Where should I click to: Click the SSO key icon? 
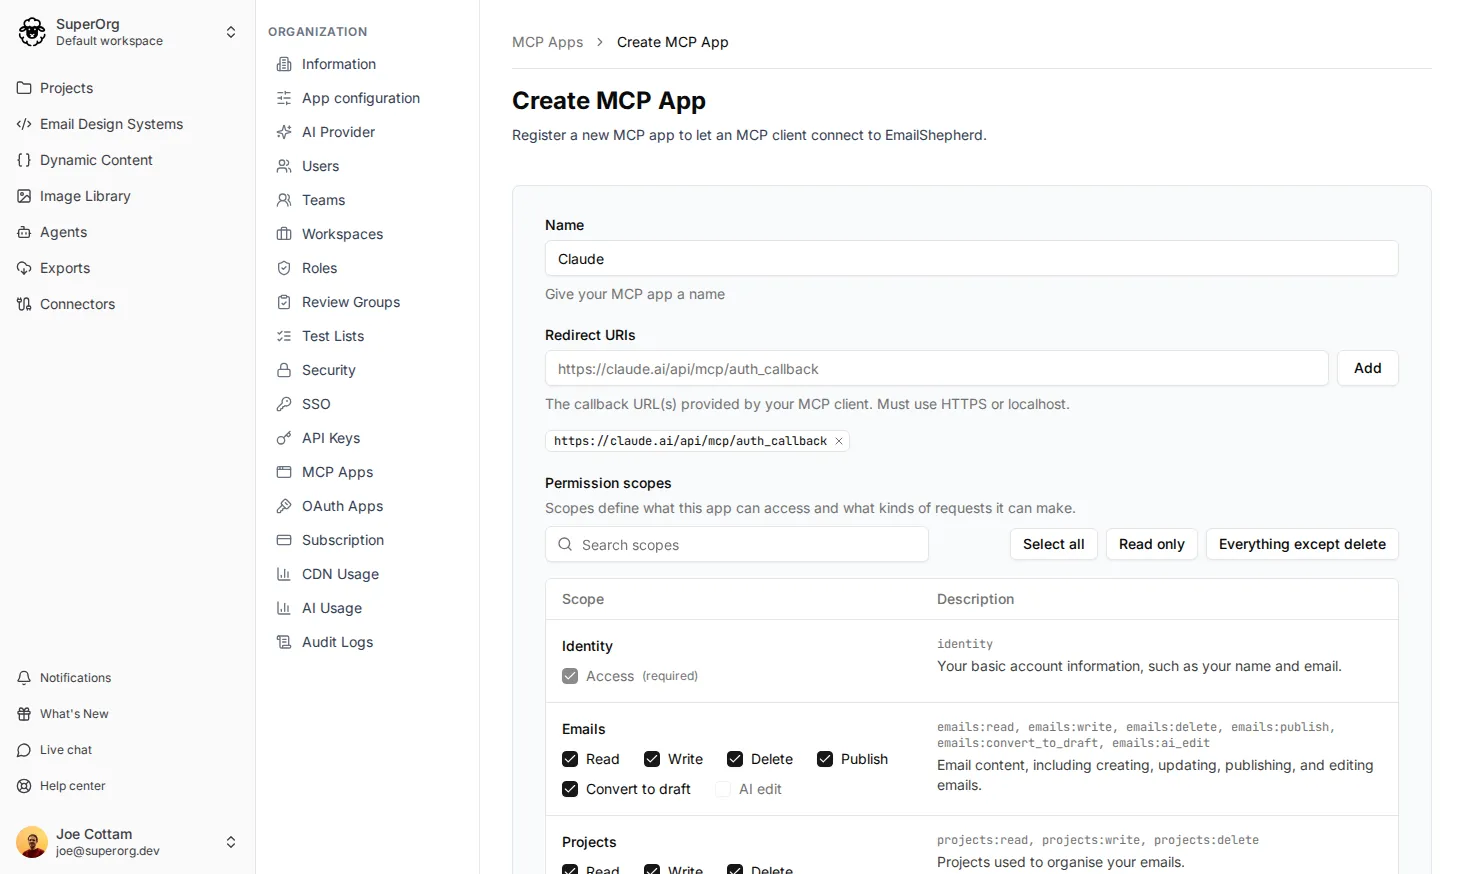[x=284, y=404]
